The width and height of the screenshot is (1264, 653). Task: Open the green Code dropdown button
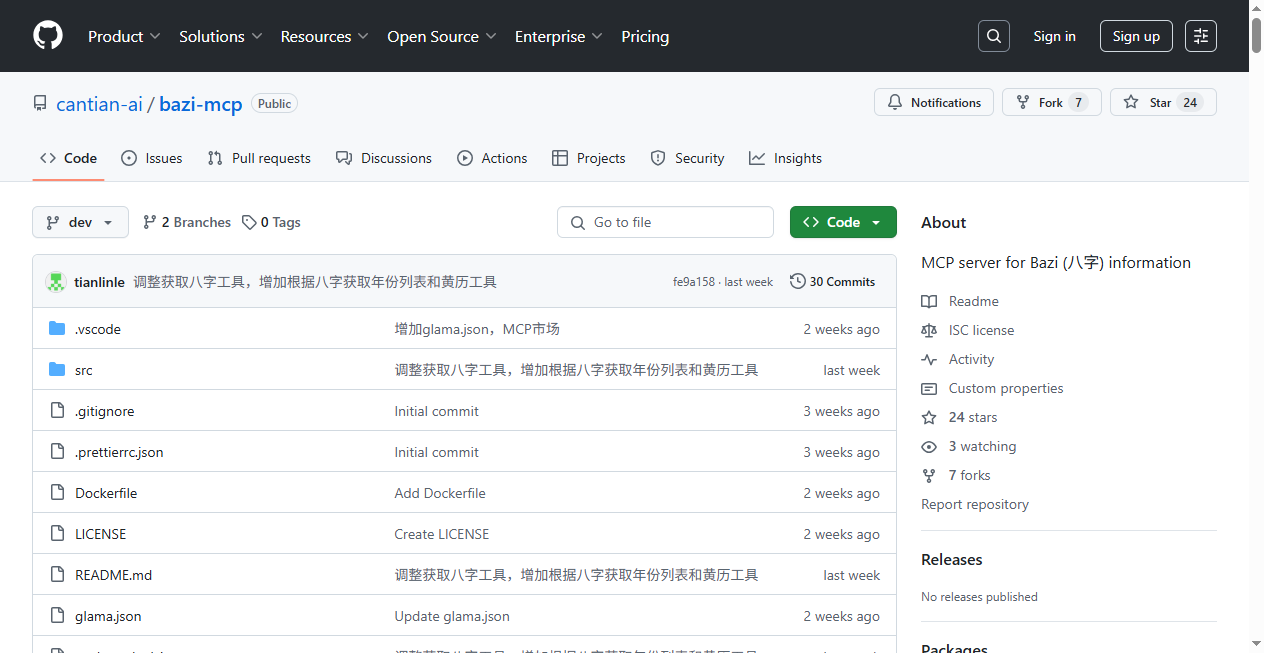coord(843,222)
